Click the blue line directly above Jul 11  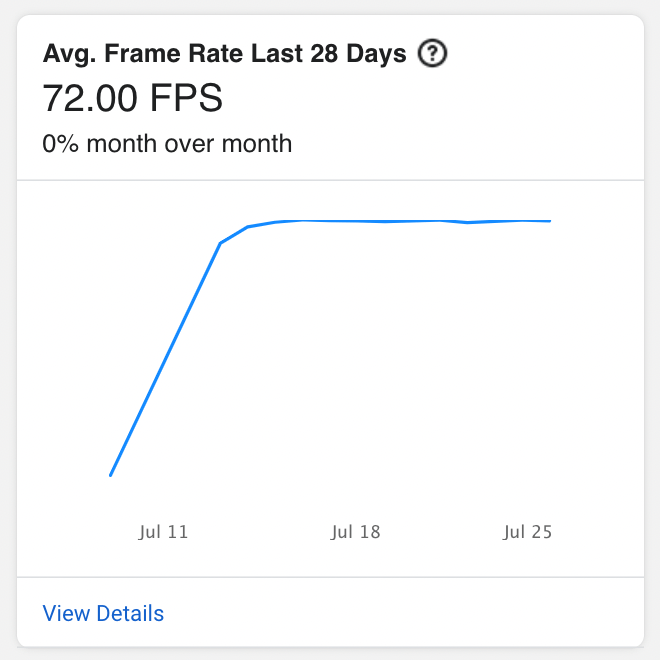(163, 364)
